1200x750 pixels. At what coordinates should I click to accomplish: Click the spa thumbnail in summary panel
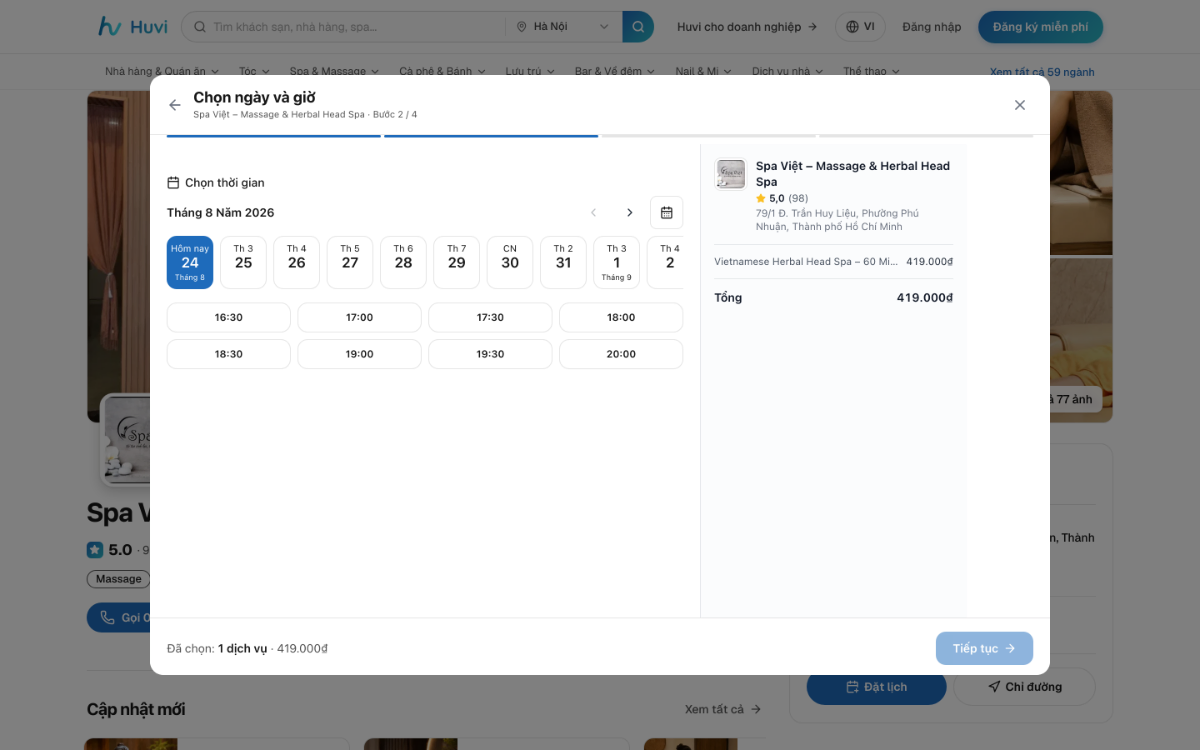731,174
